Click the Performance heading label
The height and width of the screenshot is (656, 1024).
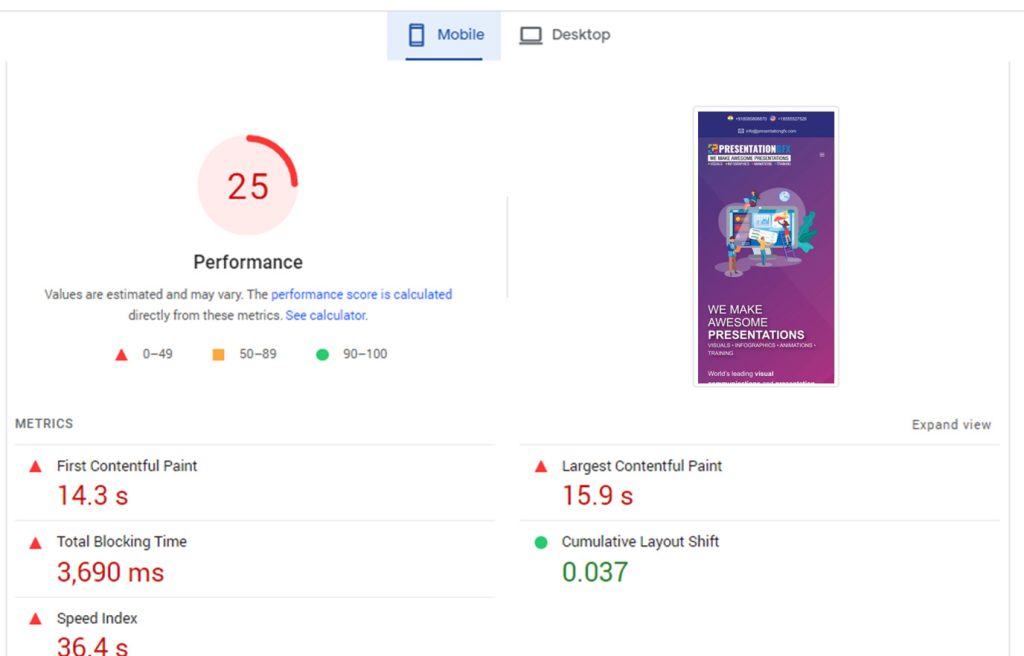(248, 262)
